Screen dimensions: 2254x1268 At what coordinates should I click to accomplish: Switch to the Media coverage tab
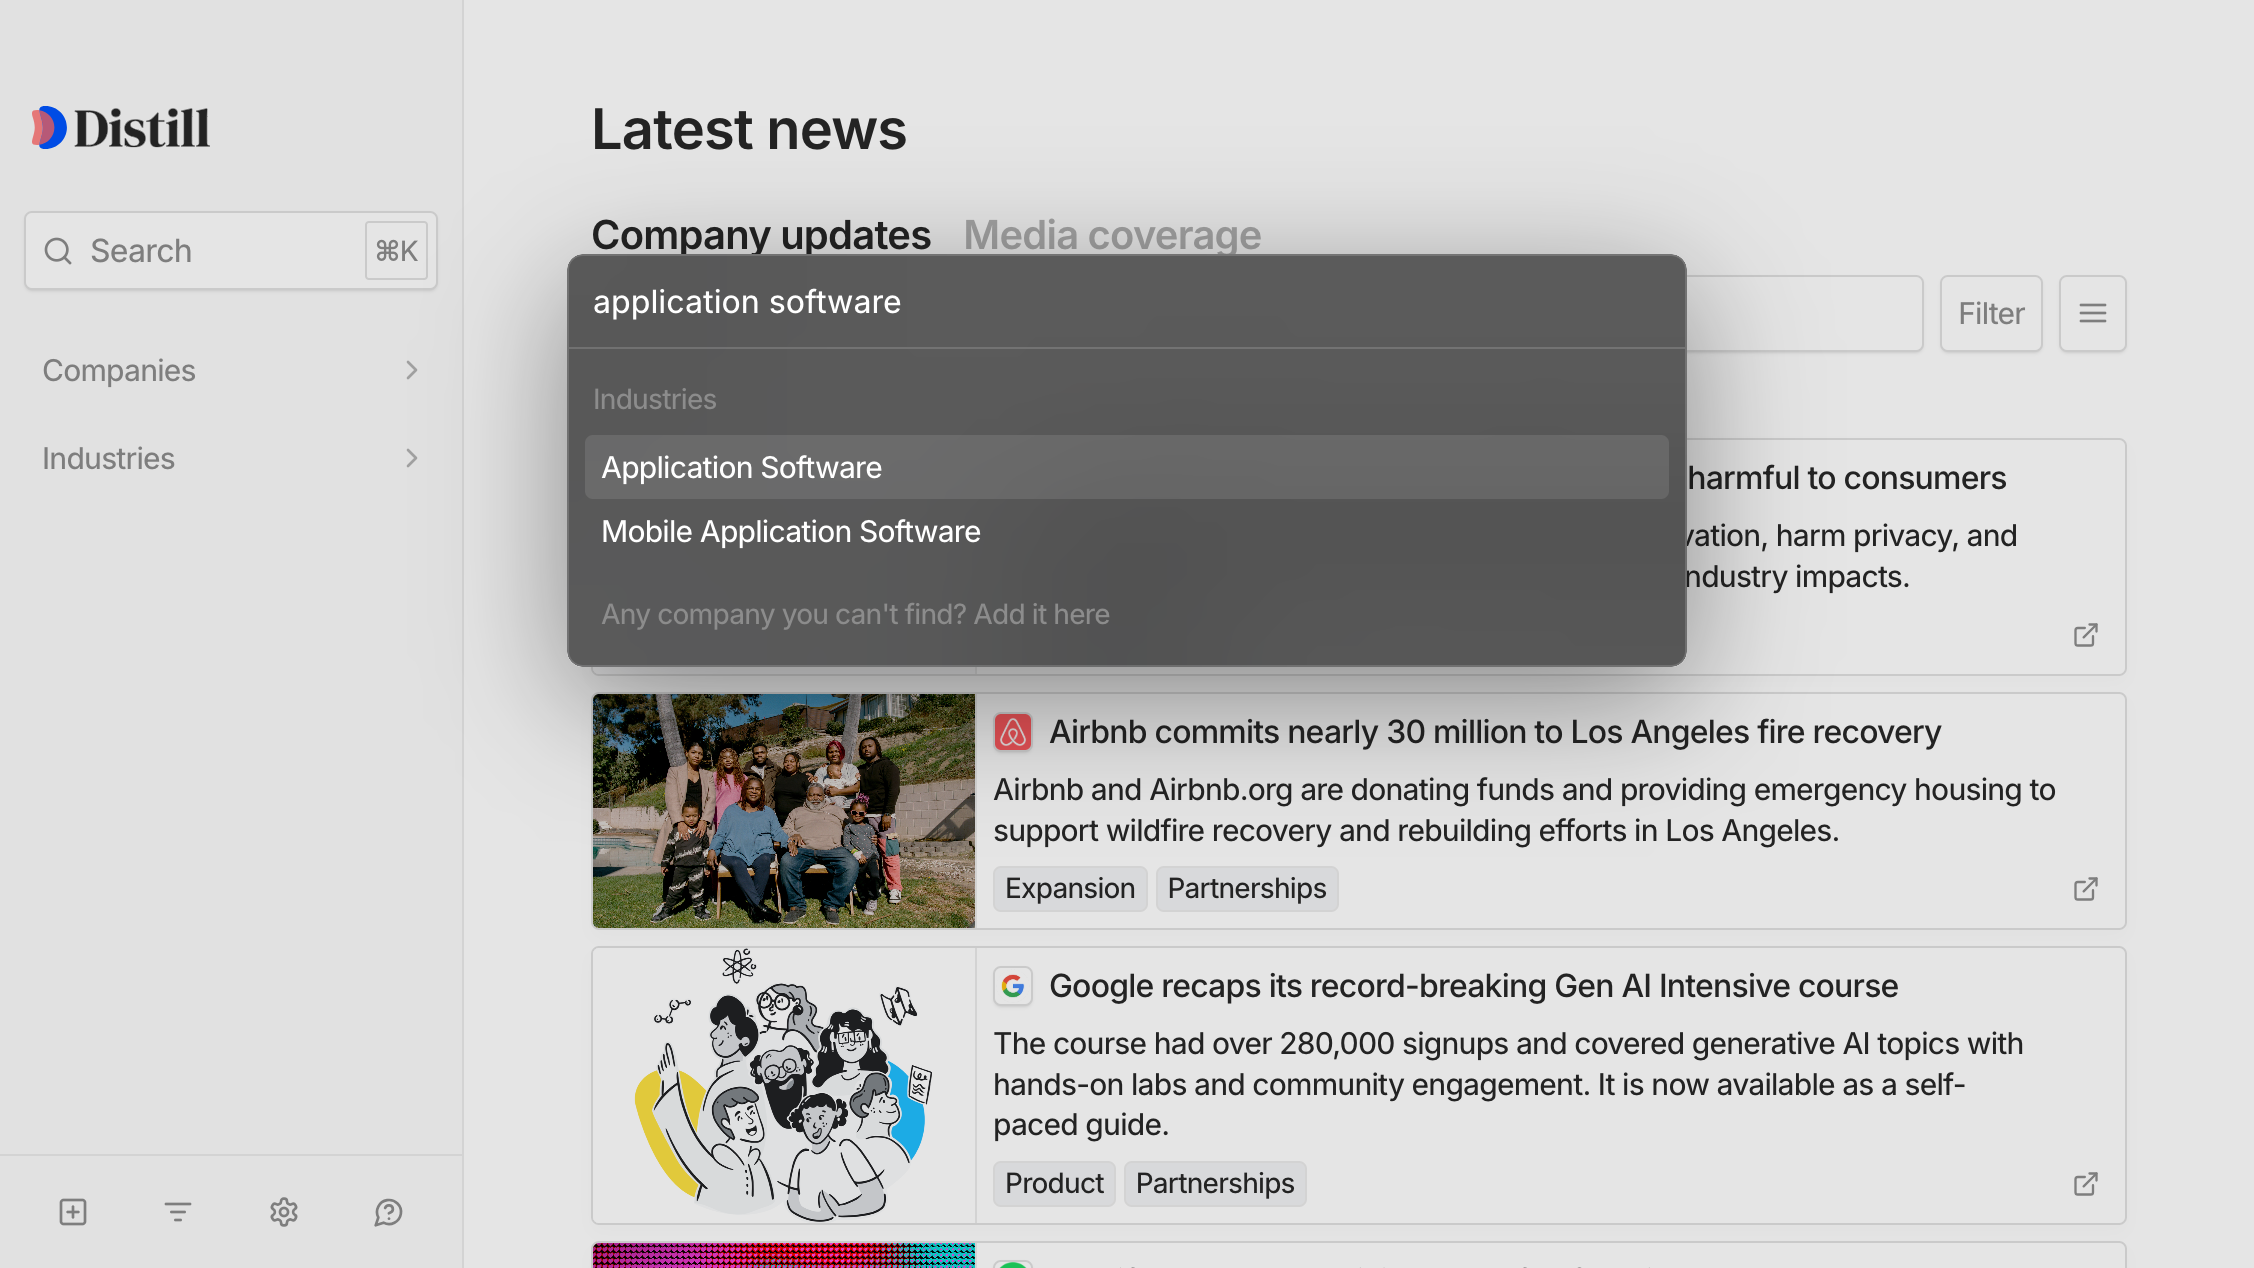click(x=1111, y=235)
